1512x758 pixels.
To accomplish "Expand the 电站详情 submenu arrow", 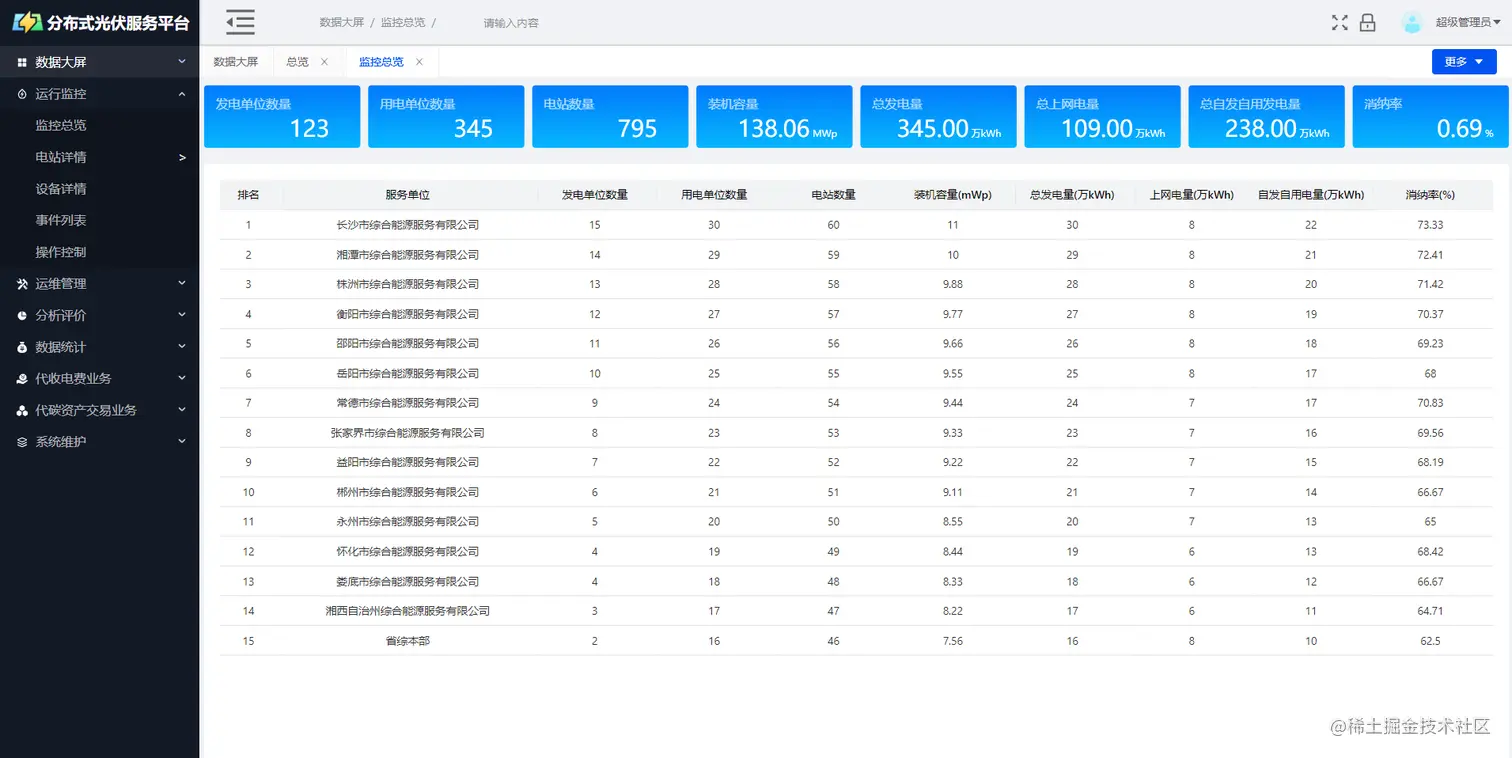I will point(182,157).
